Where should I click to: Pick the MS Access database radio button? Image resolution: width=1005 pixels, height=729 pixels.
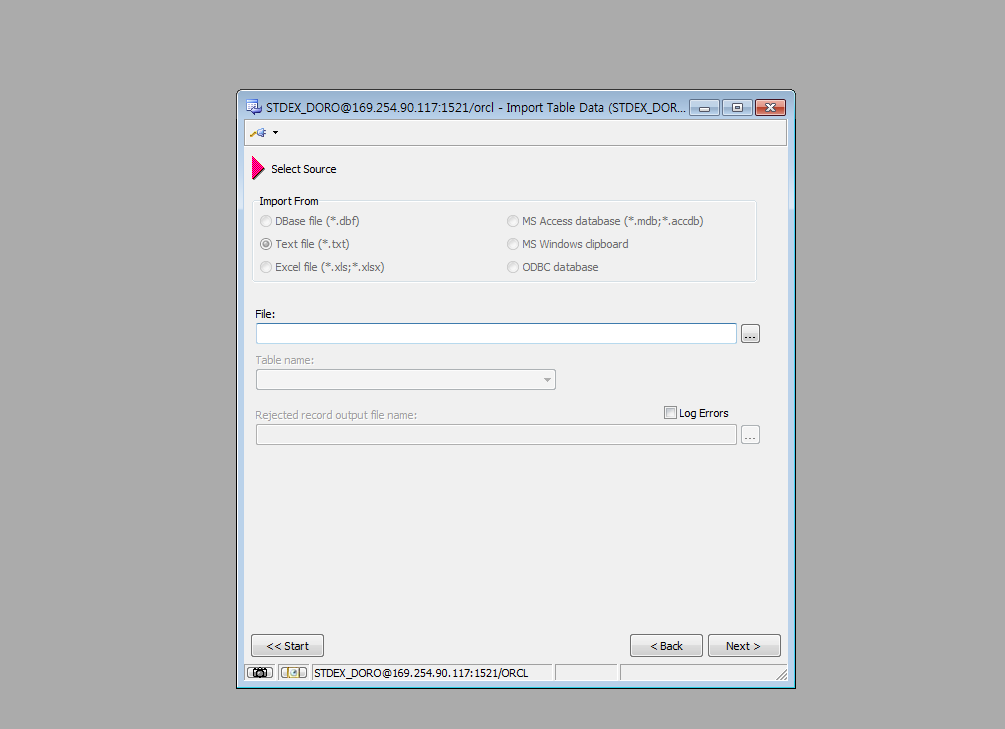513,221
